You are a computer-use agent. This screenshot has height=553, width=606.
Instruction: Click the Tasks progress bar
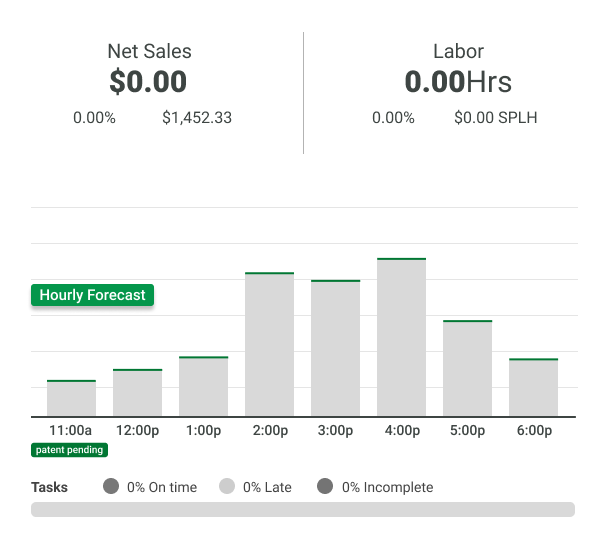302,510
